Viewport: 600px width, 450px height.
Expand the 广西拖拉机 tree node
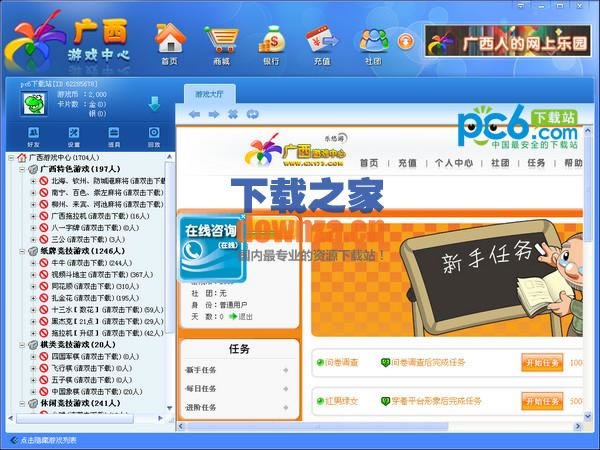point(33,216)
